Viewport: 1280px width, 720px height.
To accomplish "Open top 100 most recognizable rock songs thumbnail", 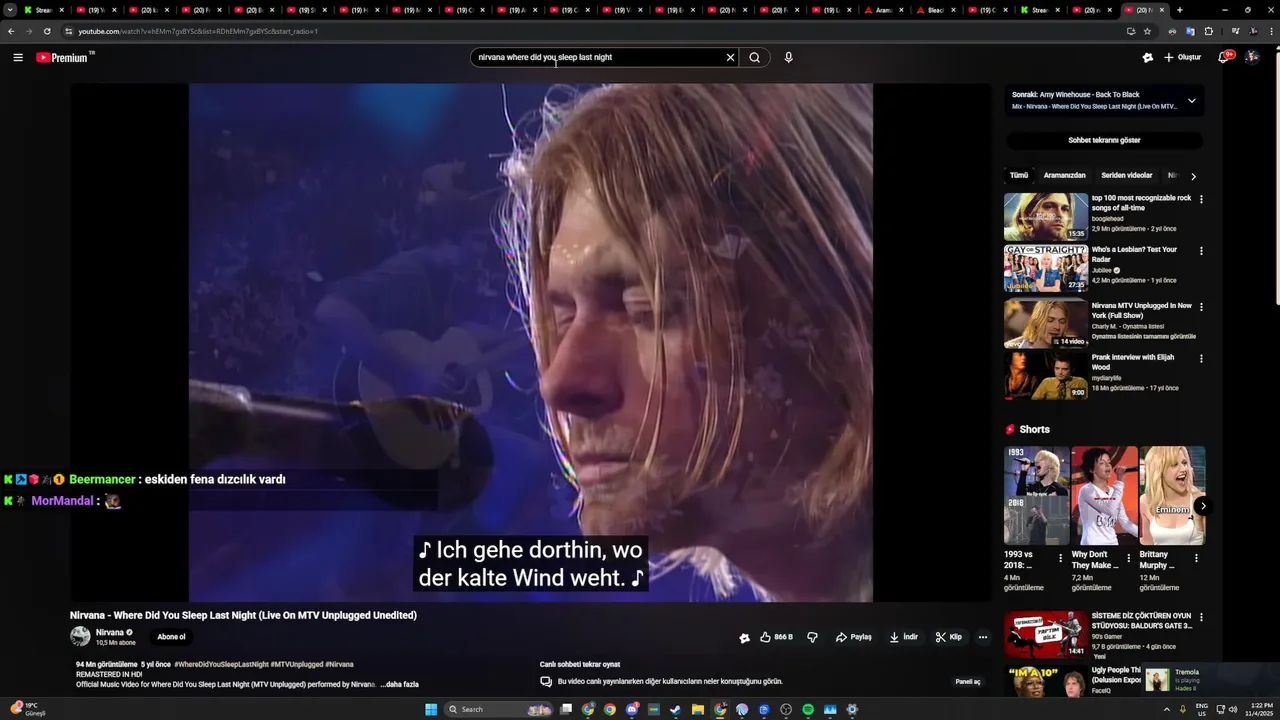I will (x=1046, y=216).
